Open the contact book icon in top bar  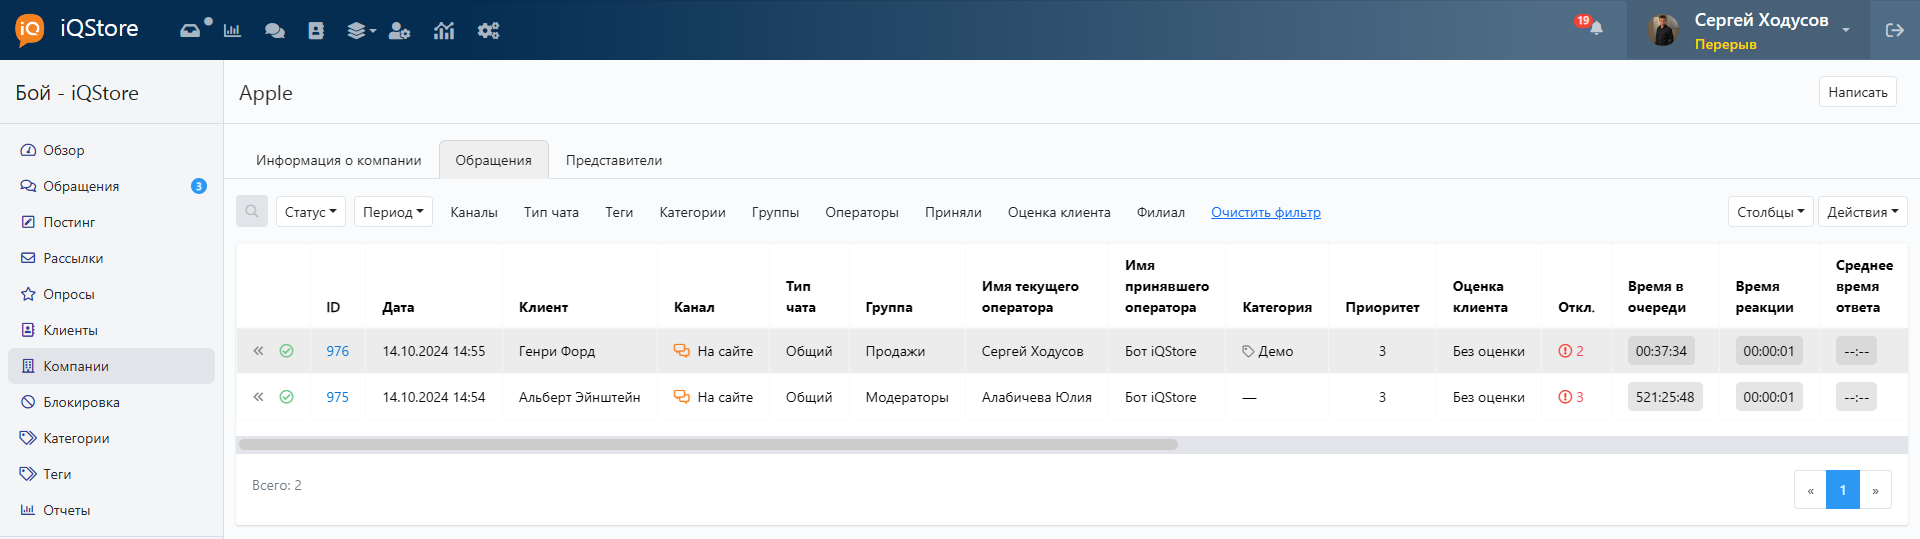[316, 31]
